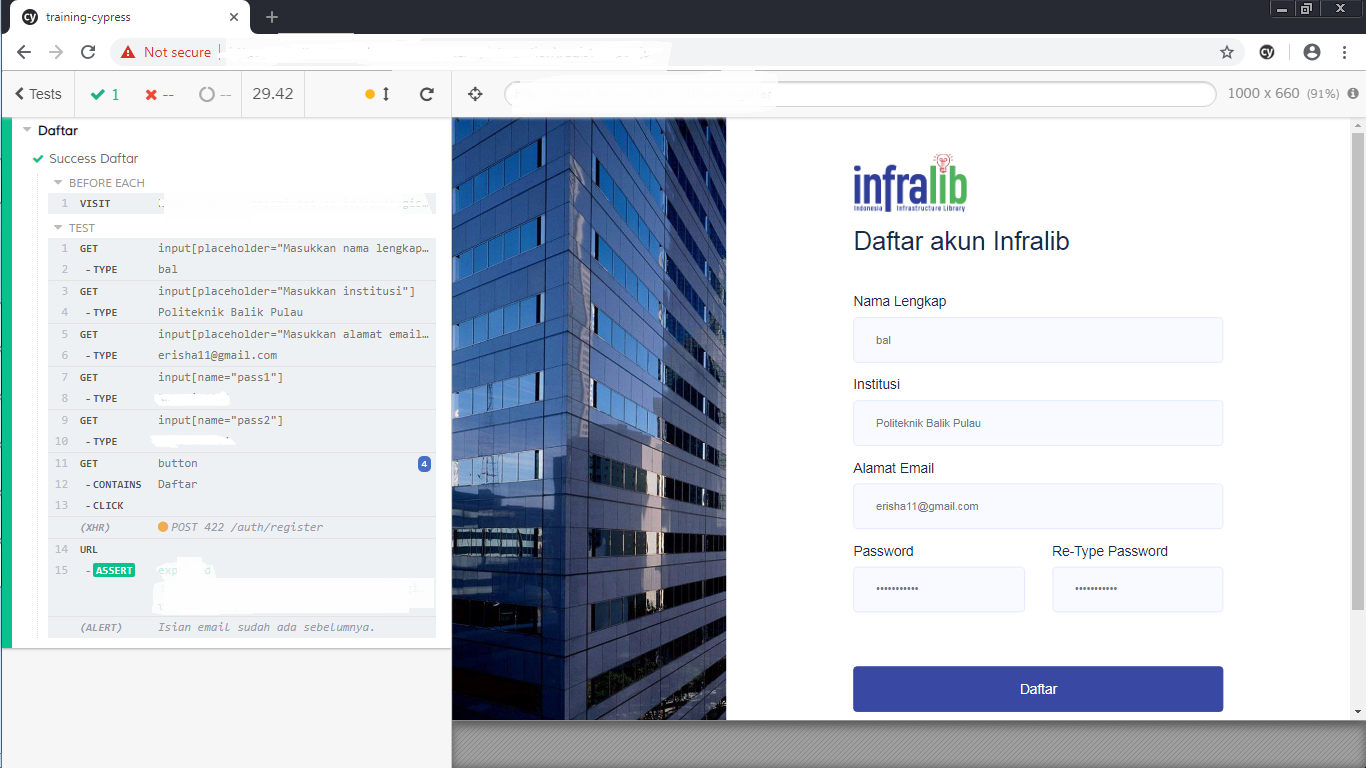Screen dimensions: 1366x768
Task: Click the '4' badge on the GET button command
Action: click(x=425, y=463)
